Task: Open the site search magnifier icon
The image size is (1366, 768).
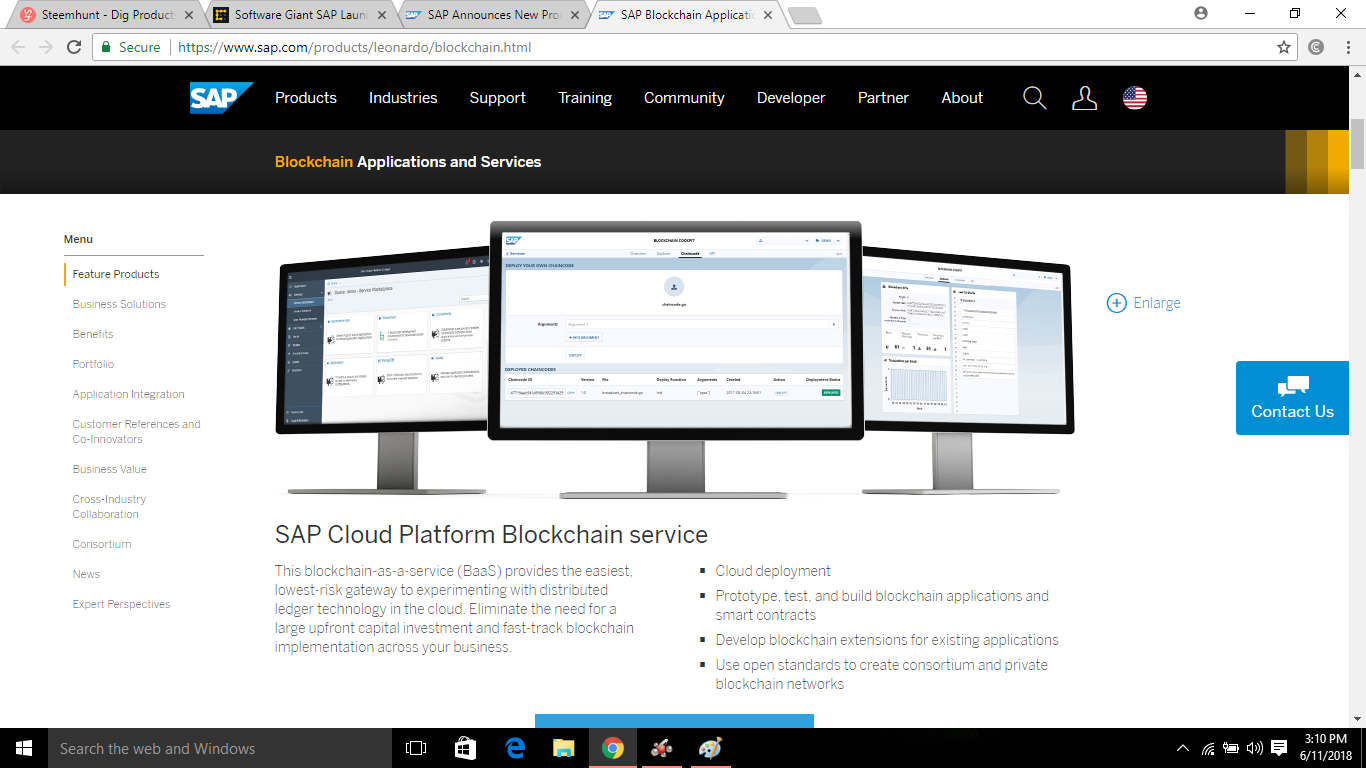Action: [x=1035, y=98]
